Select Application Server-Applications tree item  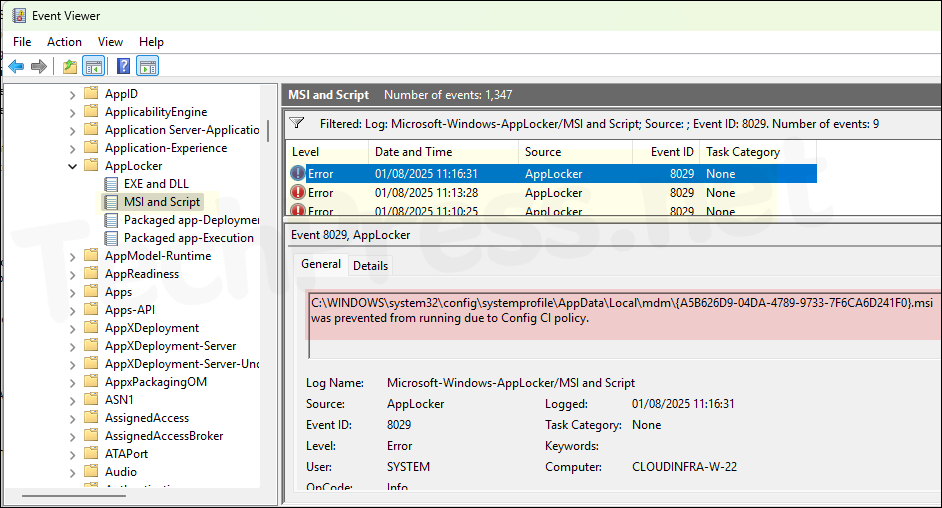coord(182,130)
